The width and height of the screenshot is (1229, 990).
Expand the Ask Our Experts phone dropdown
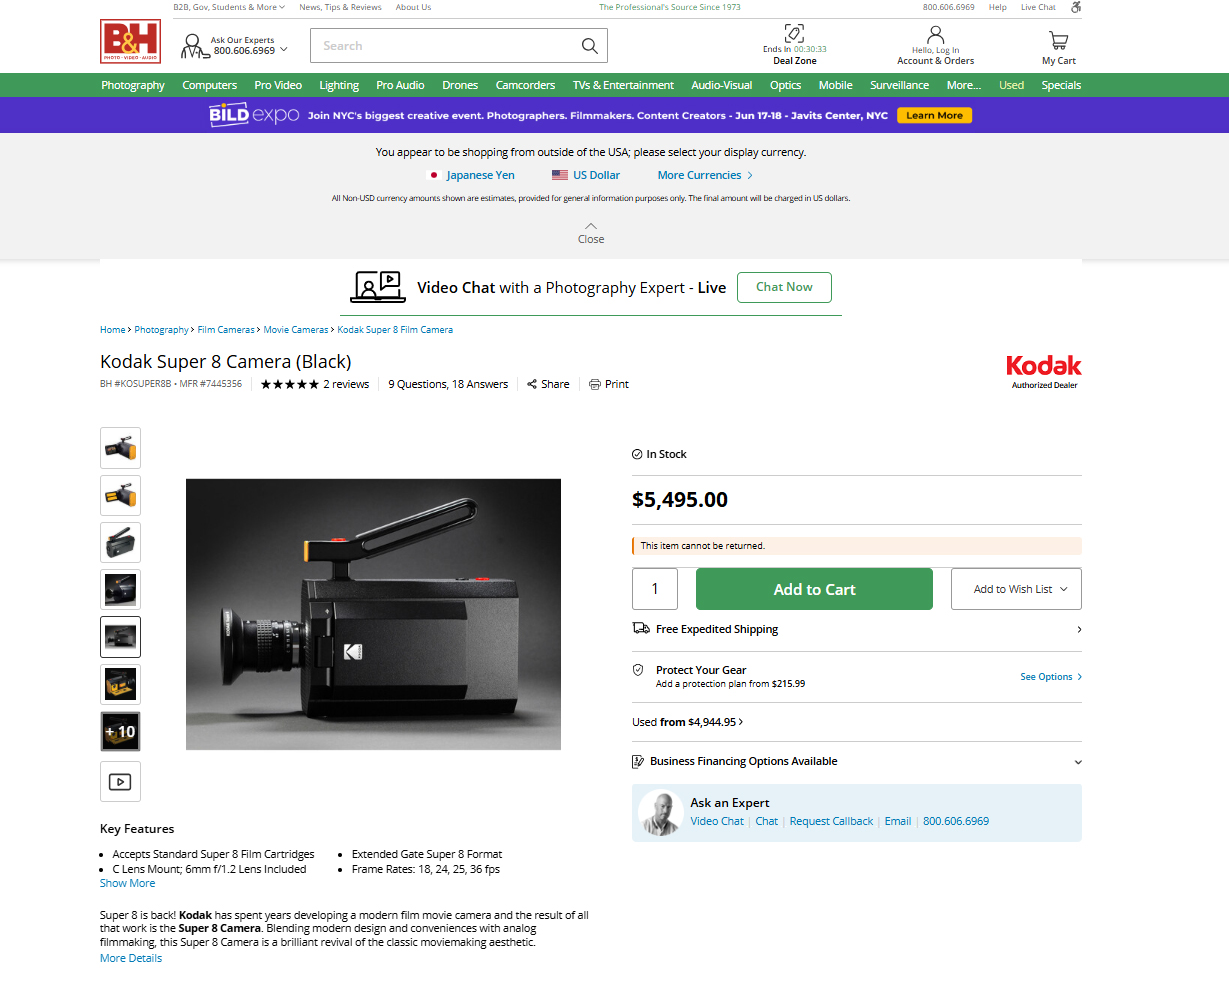pos(284,49)
